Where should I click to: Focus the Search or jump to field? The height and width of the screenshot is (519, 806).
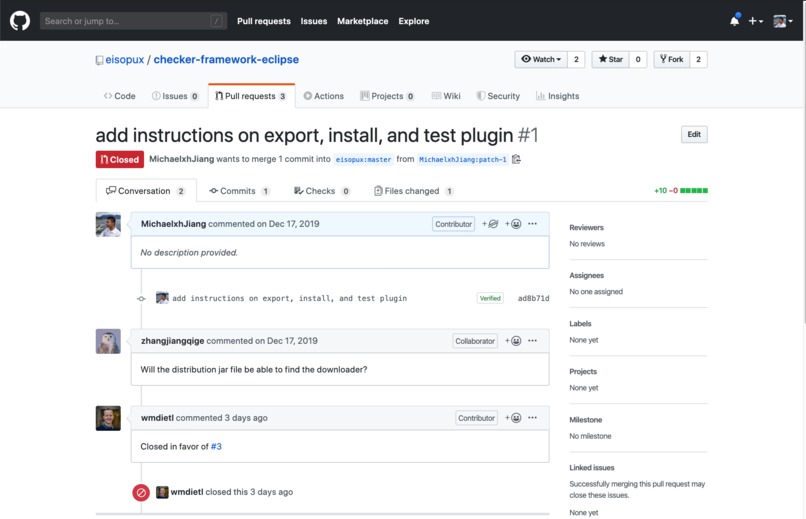(133, 21)
